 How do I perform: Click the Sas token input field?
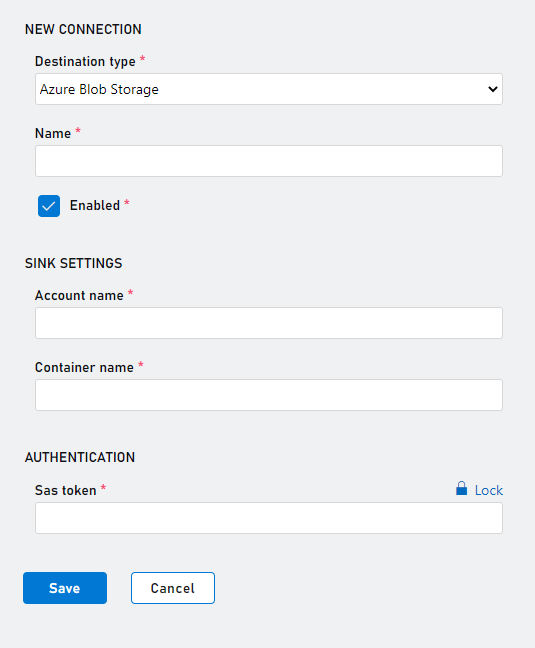[x=269, y=518]
